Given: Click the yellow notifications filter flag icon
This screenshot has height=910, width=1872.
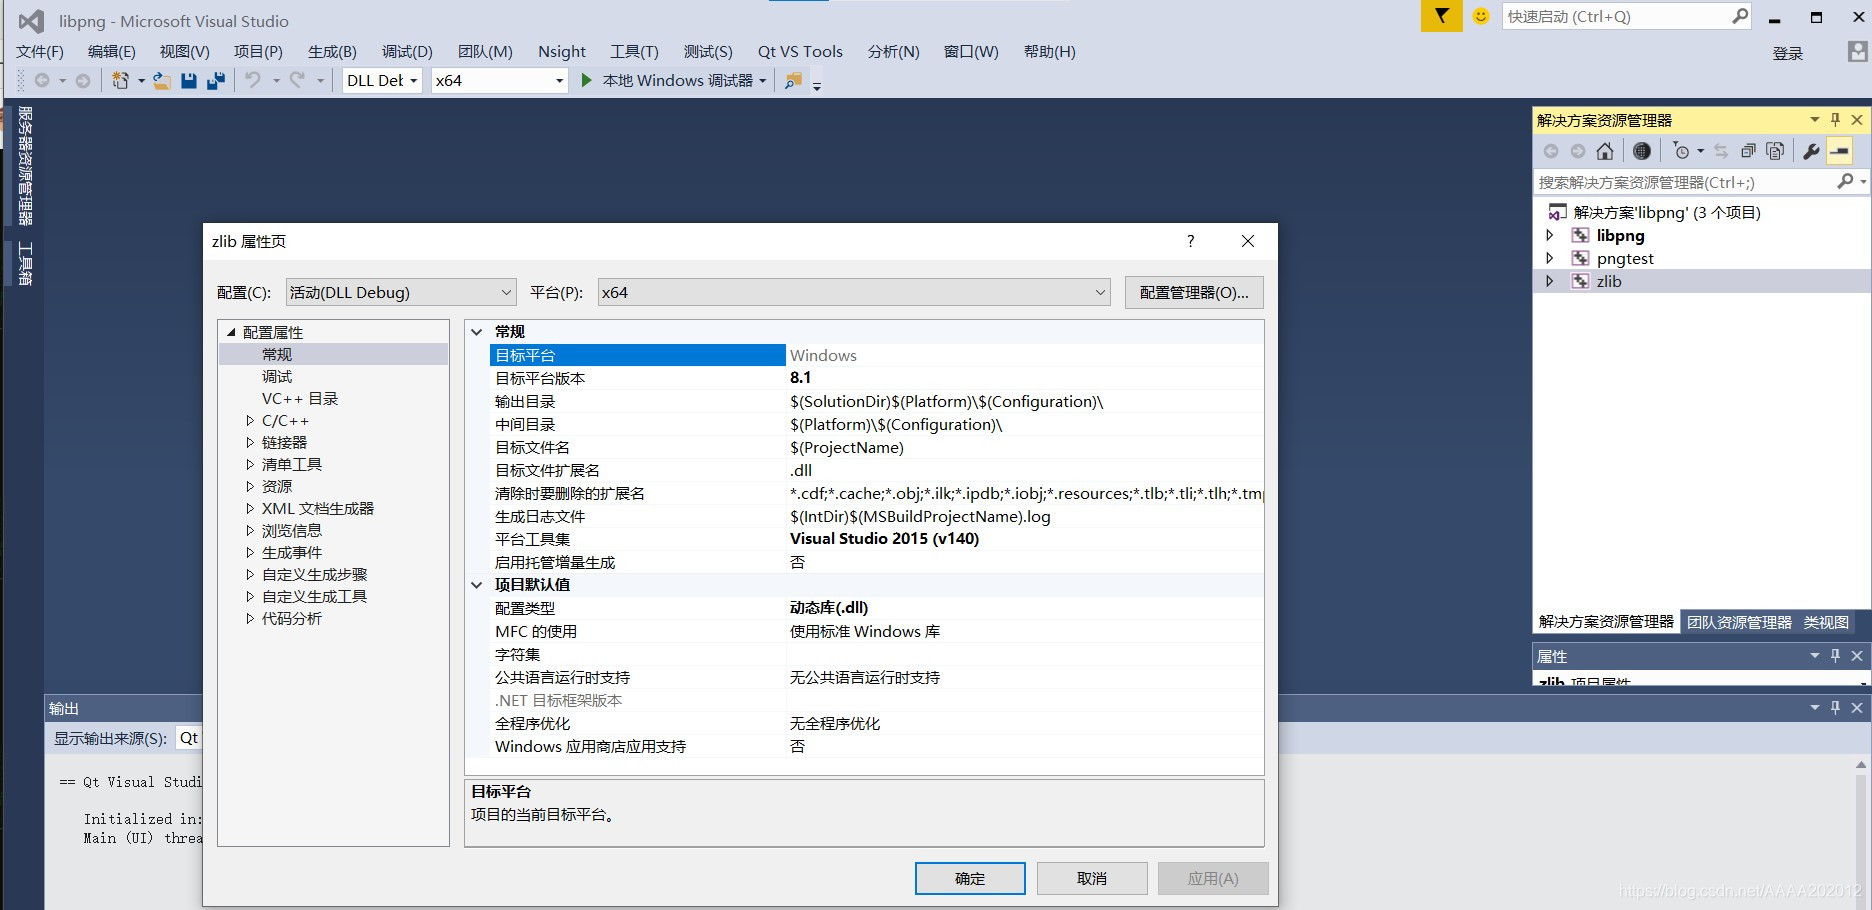Looking at the screenshot, I should tap(1441, 16).
